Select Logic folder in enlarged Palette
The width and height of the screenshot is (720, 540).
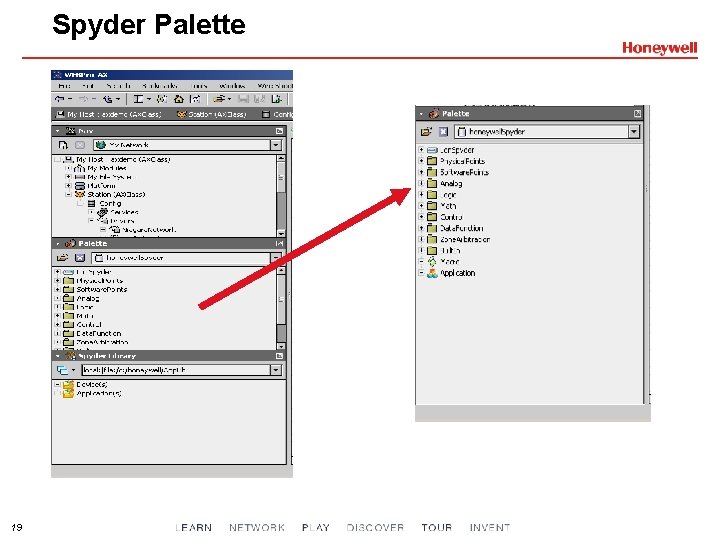448,195
